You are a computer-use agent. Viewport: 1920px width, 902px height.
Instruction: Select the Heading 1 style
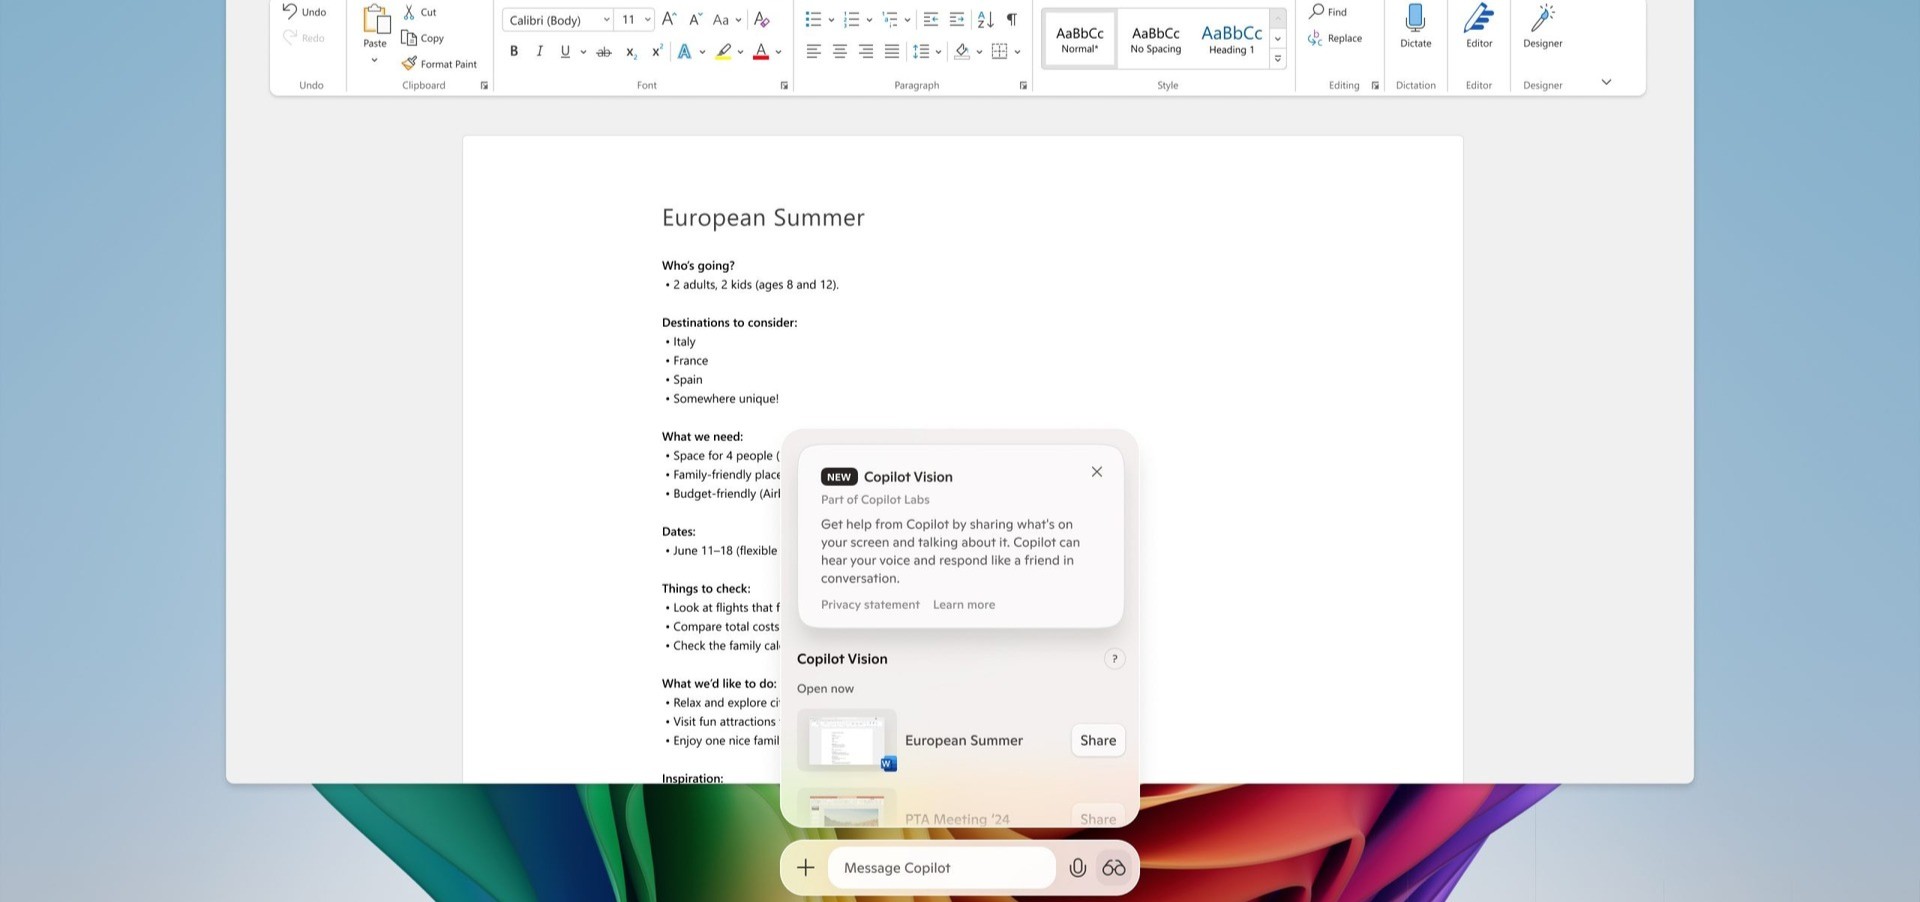(x=1231, y=39)
